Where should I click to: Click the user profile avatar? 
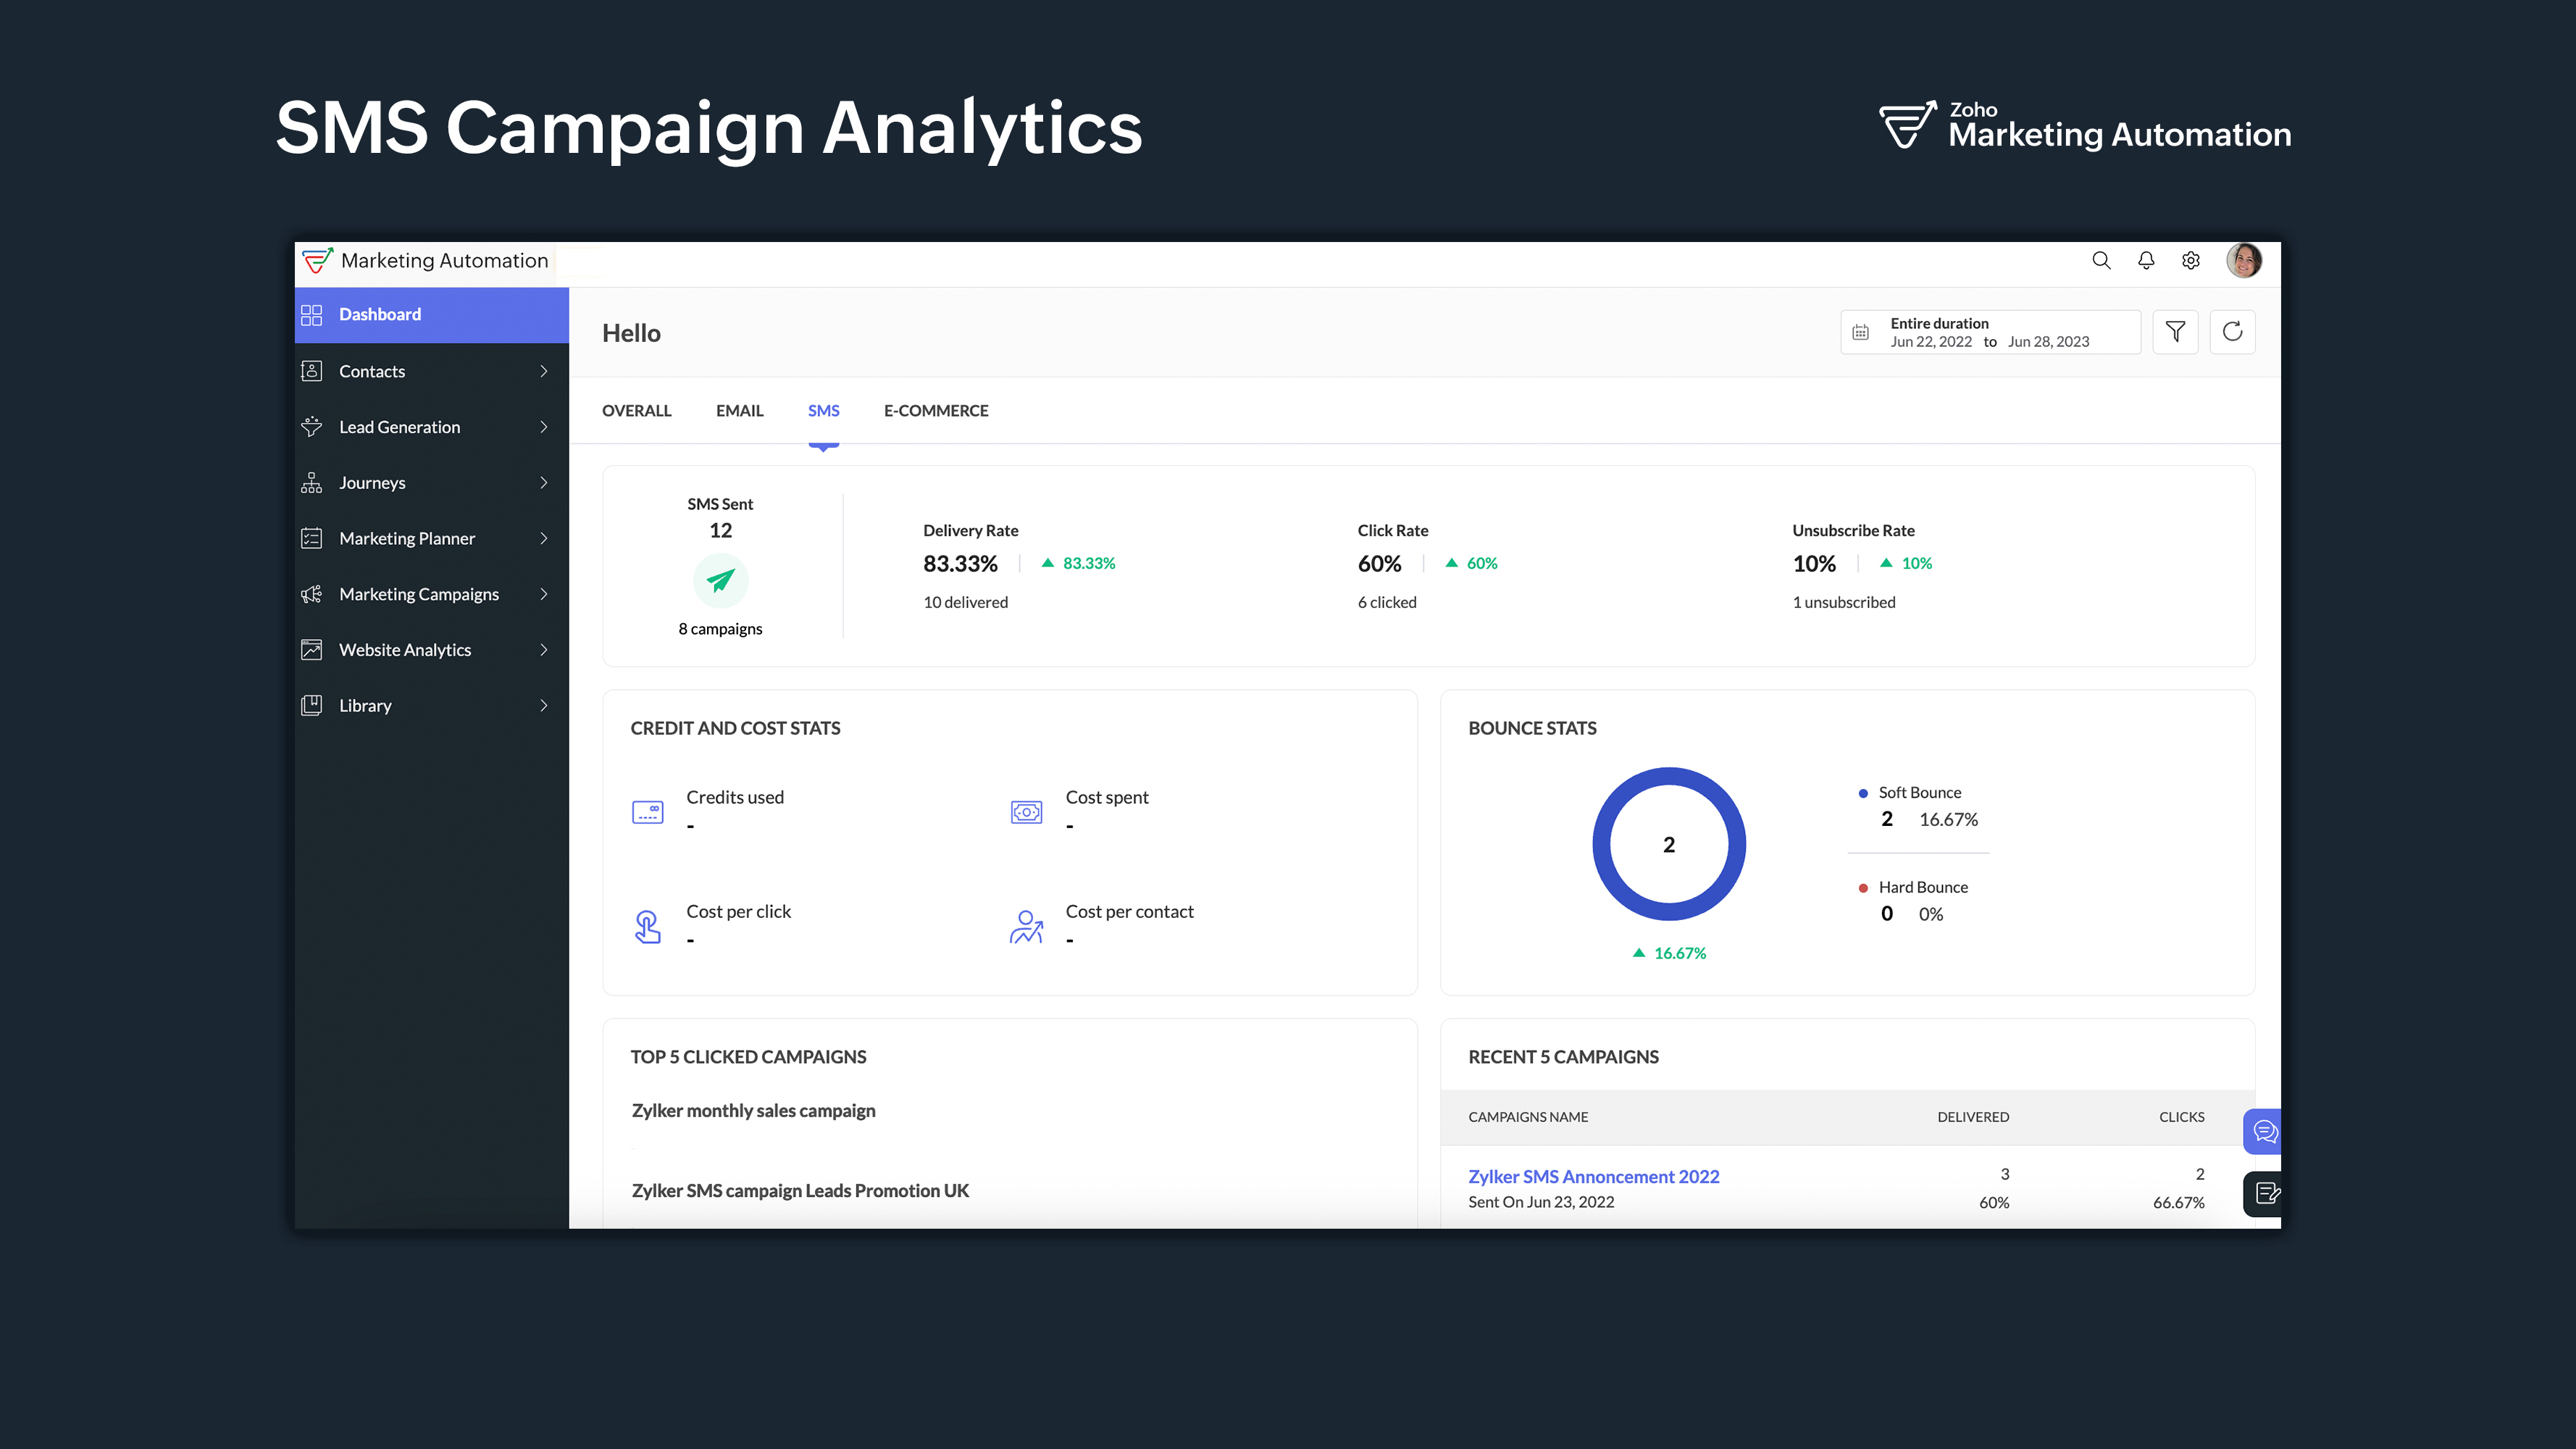click(x=2243, y=260)
